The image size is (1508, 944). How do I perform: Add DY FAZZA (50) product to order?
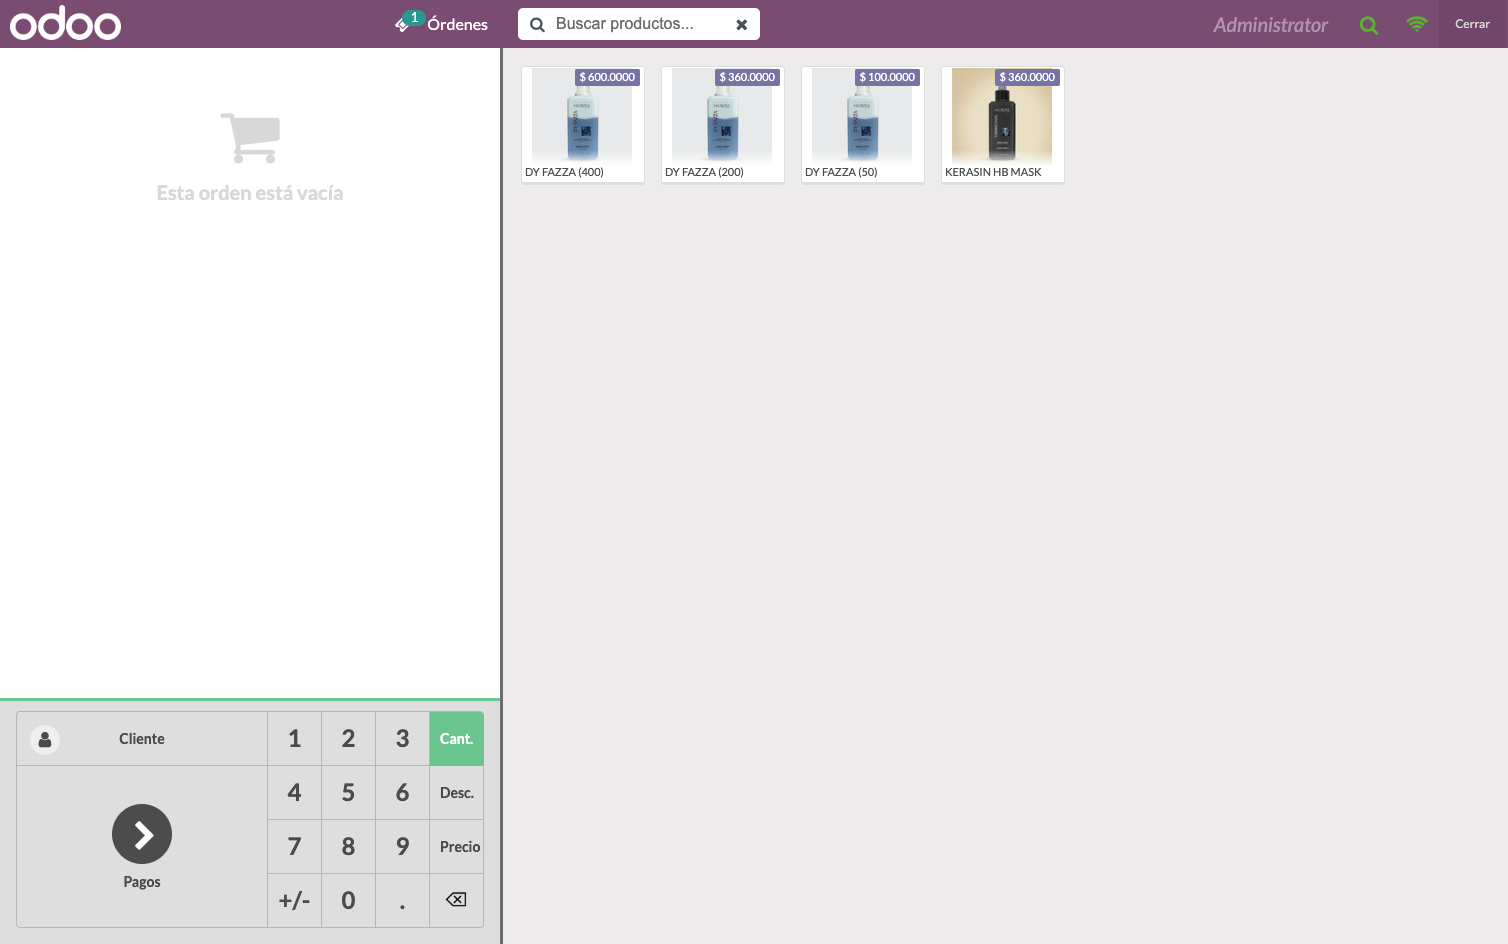(863, 125)
